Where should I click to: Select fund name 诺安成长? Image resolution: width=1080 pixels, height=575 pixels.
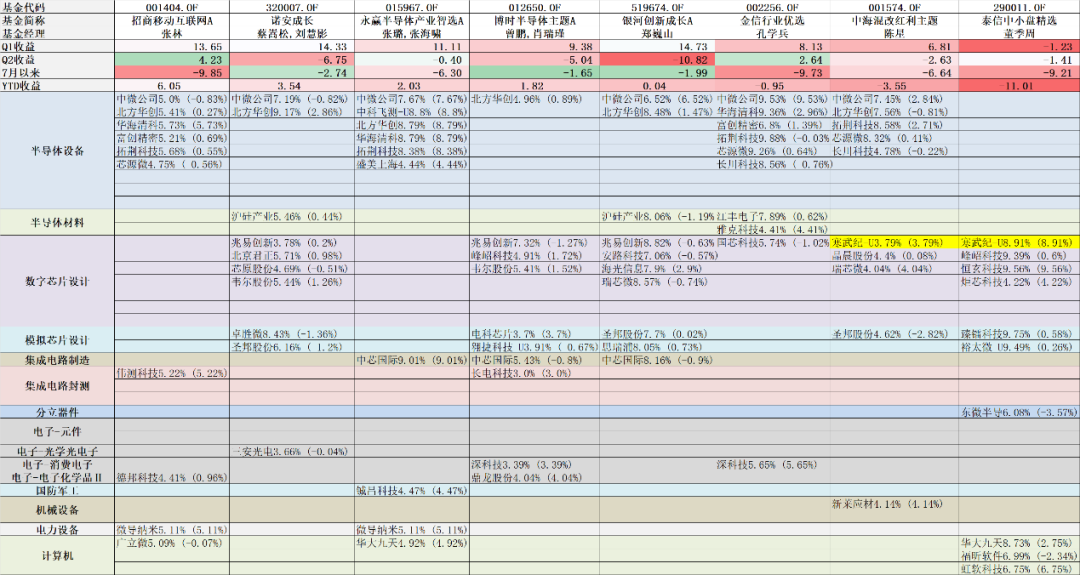[x=291, y=21]
